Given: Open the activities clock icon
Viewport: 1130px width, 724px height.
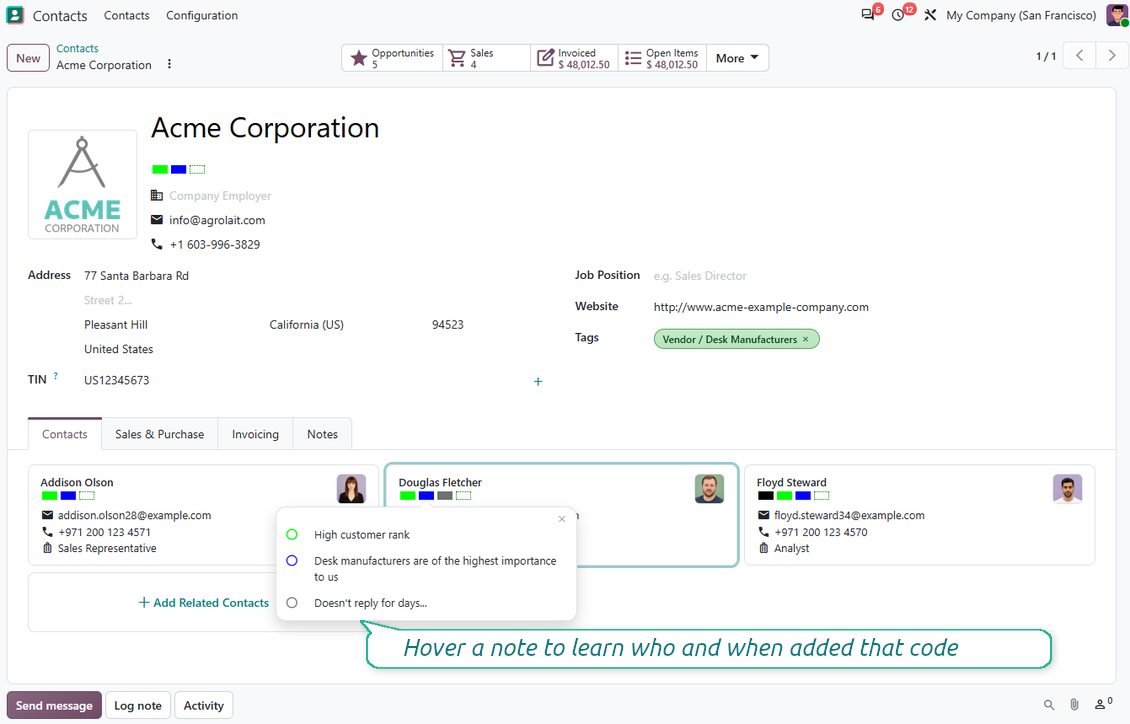Looking at the screenshot, I should [x=898, y=15].
